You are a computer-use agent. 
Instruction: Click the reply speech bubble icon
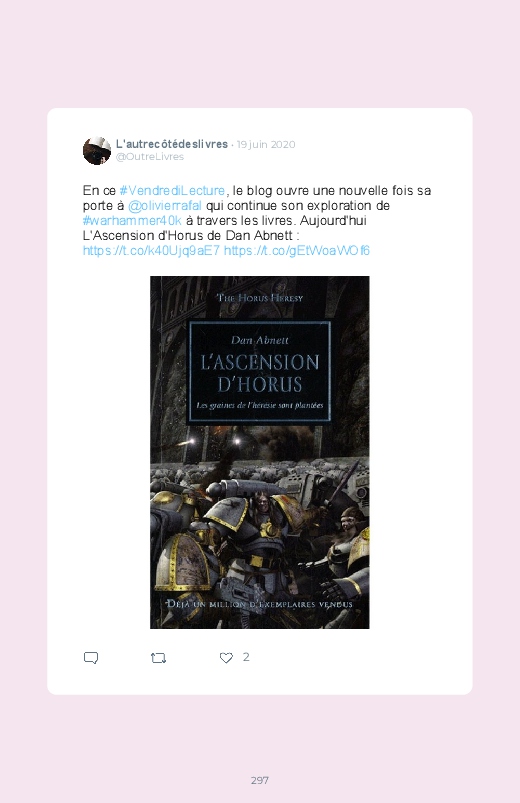(x=91, y=658)
